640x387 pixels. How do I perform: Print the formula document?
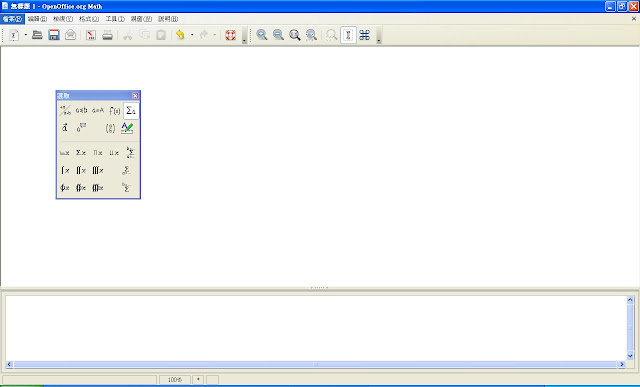[107, 35]
